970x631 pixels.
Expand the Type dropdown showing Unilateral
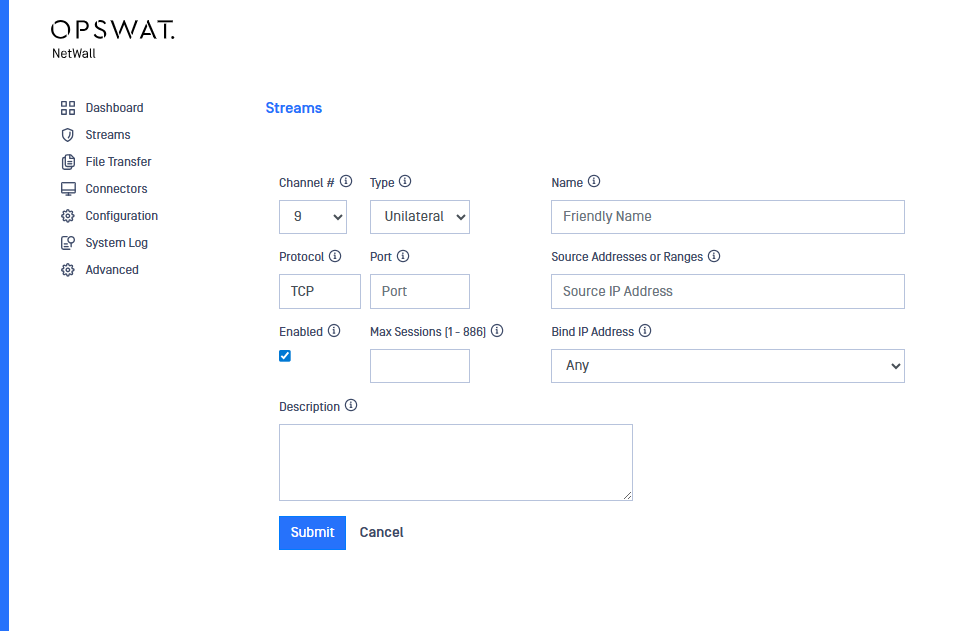pos(419,217)
